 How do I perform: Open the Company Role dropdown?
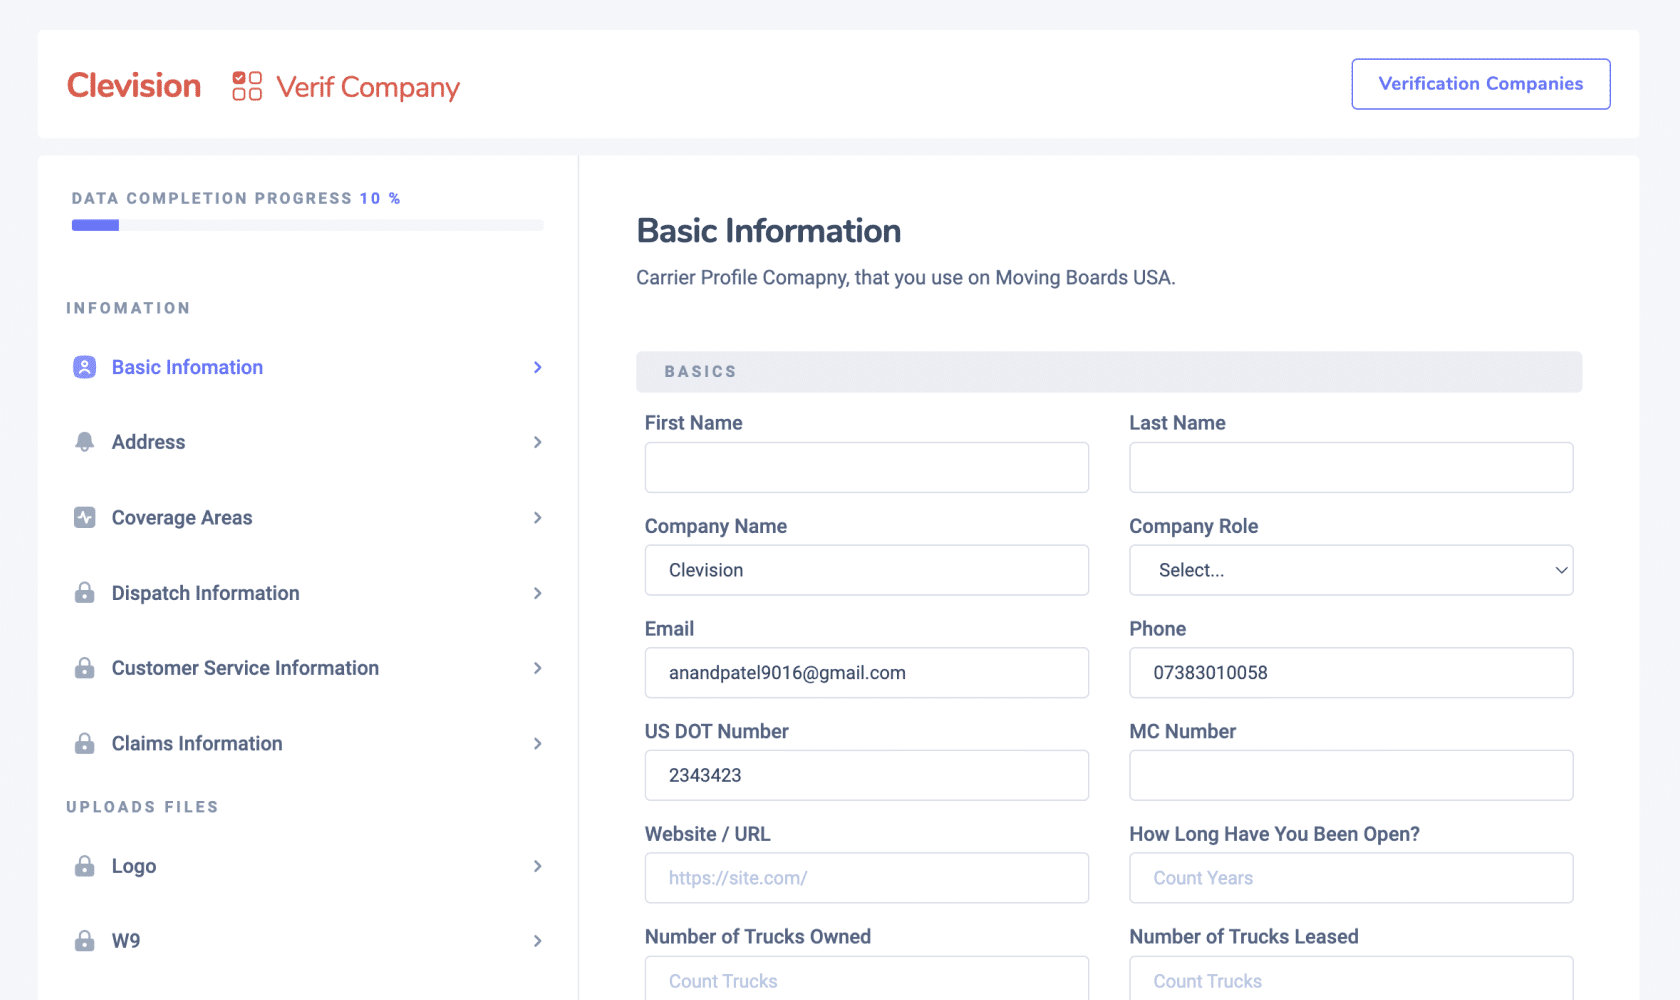tap(1351, 570)
